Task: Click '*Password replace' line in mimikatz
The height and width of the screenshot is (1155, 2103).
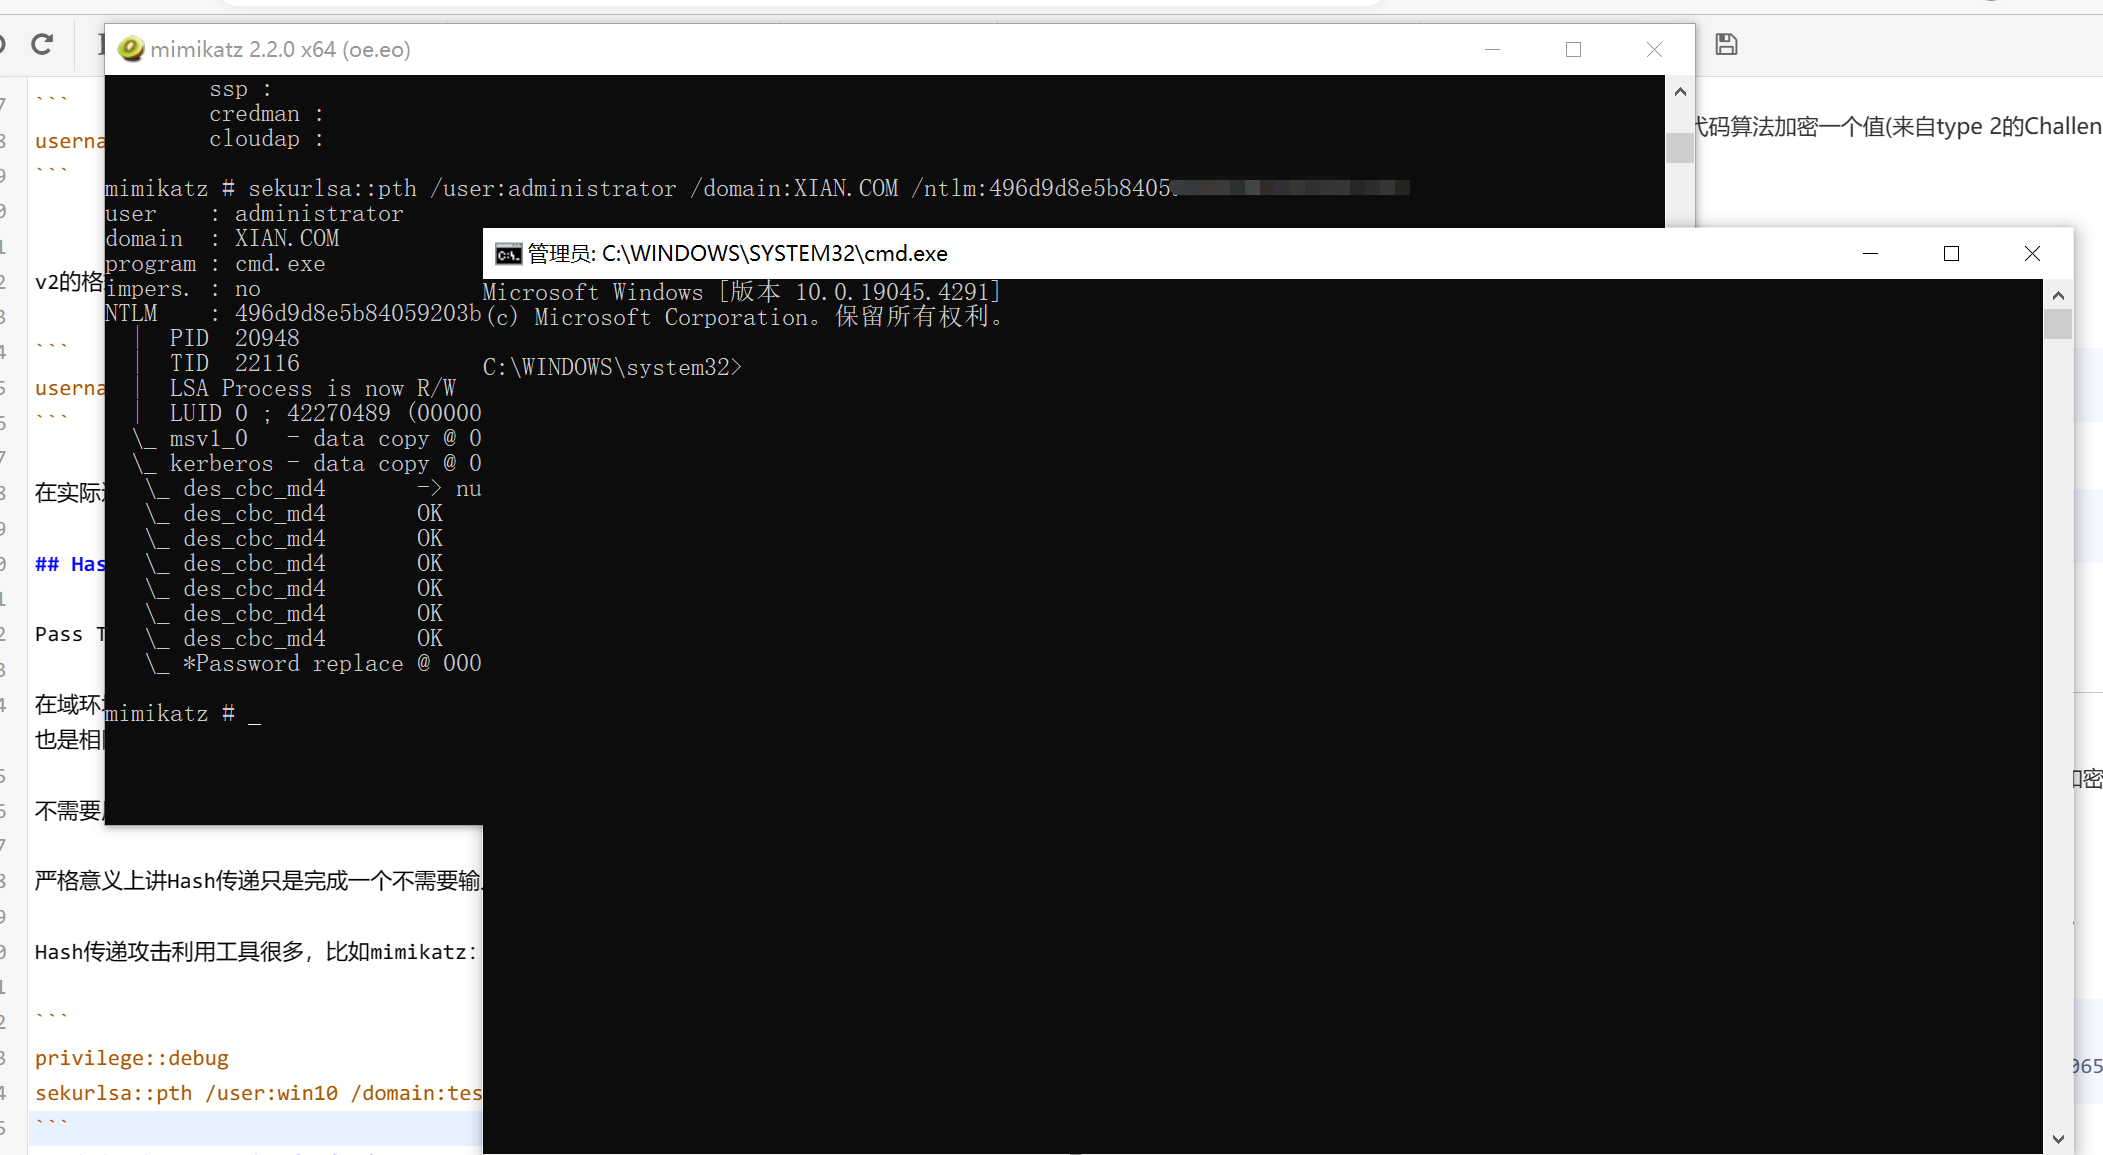Action: pos(313,663)
